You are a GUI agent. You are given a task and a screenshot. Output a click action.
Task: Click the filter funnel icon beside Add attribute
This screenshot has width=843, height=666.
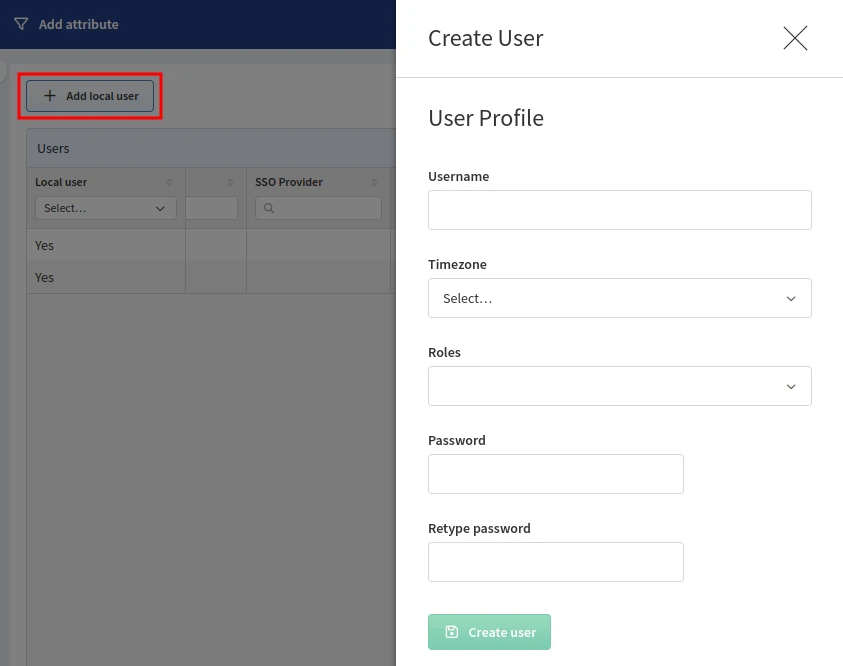(x=21, y=24)
